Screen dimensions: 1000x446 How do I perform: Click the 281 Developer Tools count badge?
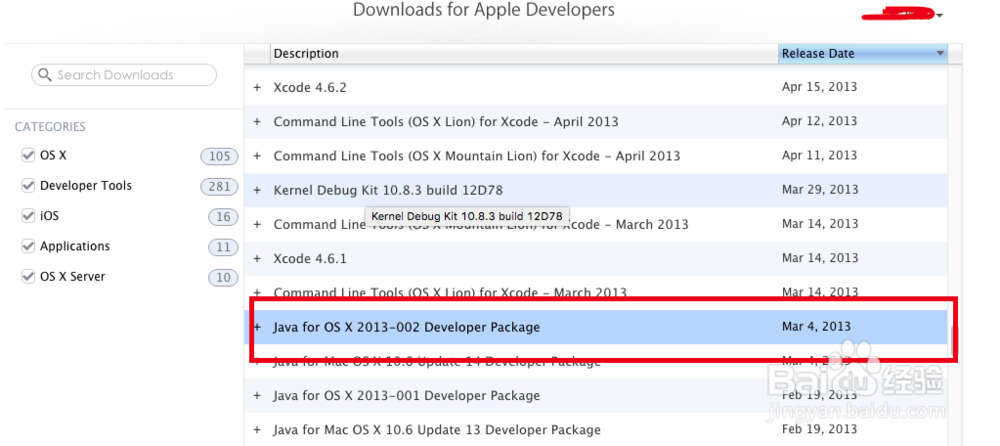click(219, 186)
